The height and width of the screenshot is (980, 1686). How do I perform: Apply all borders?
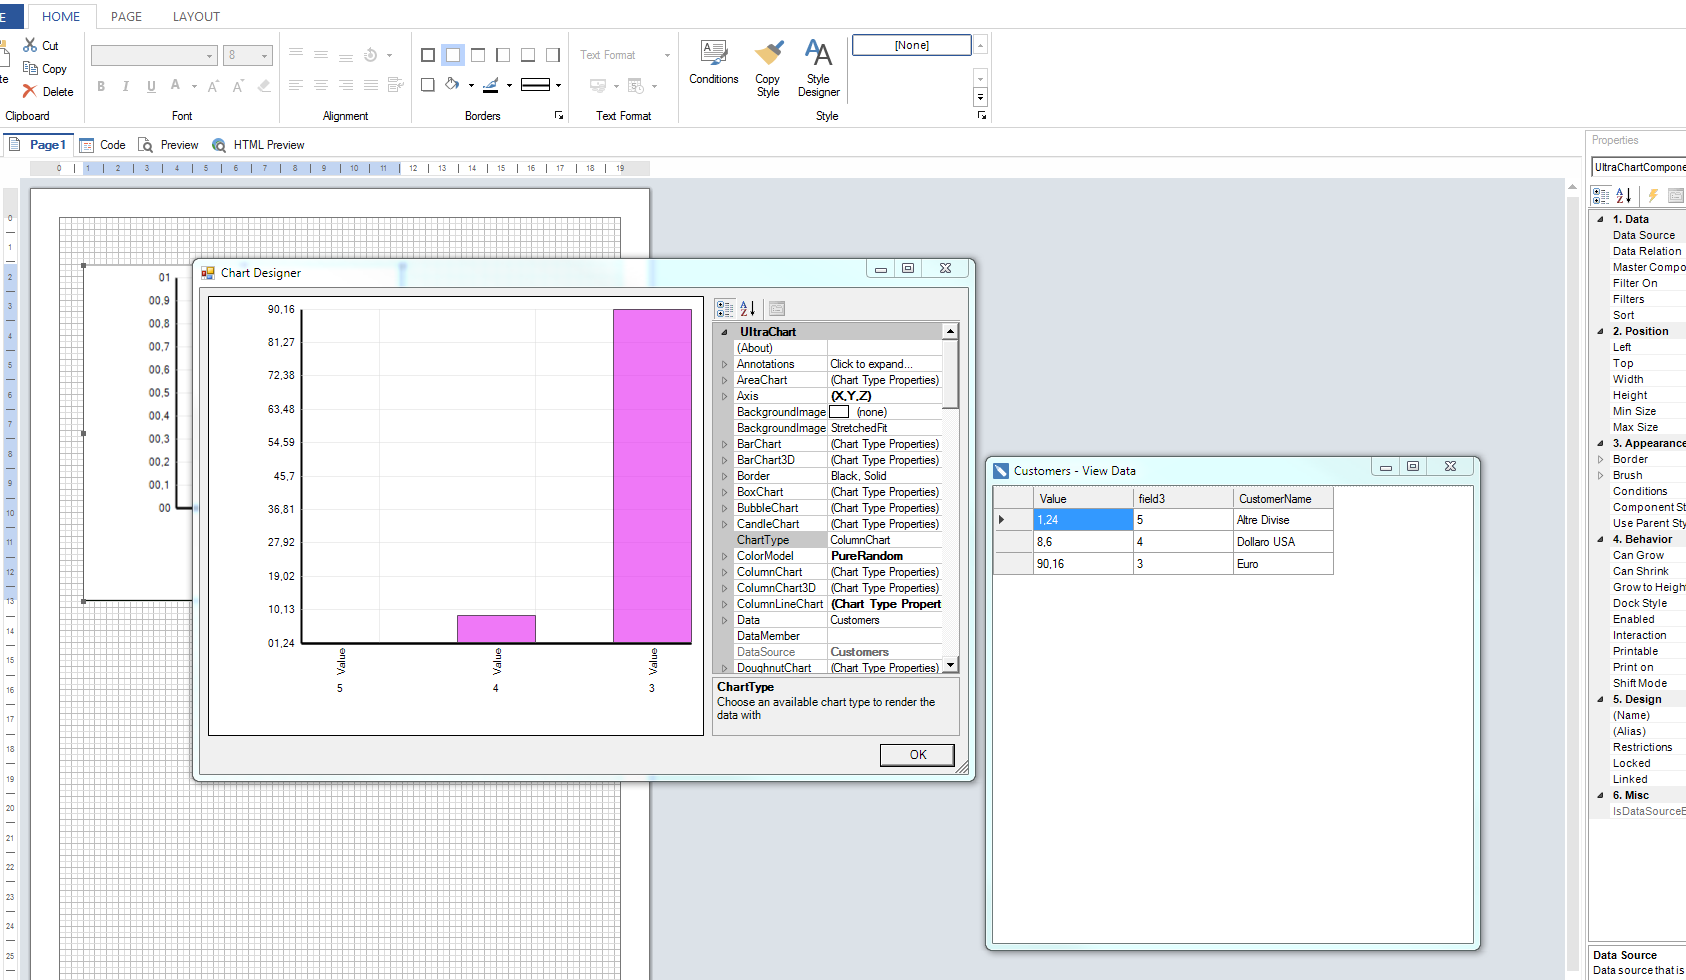pyautogui.click(x=428, y=55)
